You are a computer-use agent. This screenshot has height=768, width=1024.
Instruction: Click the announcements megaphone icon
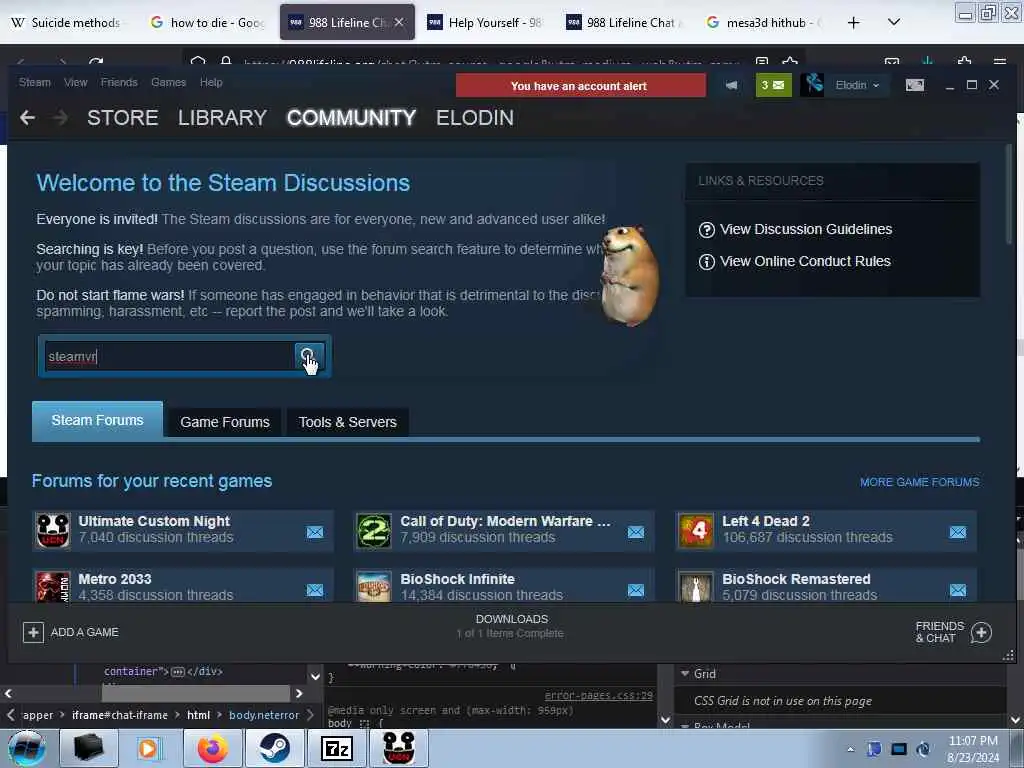click(x=731, y=85)
